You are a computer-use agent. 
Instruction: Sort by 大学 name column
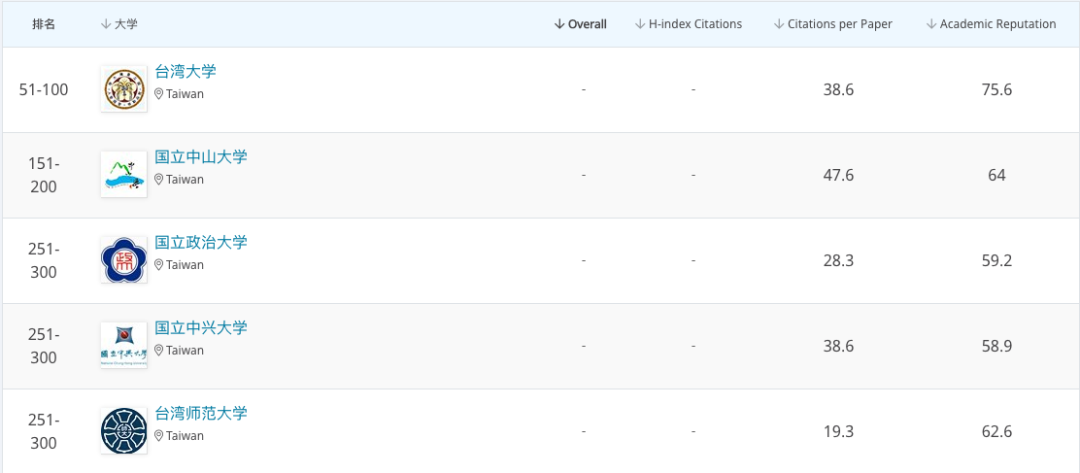(119, 24)
